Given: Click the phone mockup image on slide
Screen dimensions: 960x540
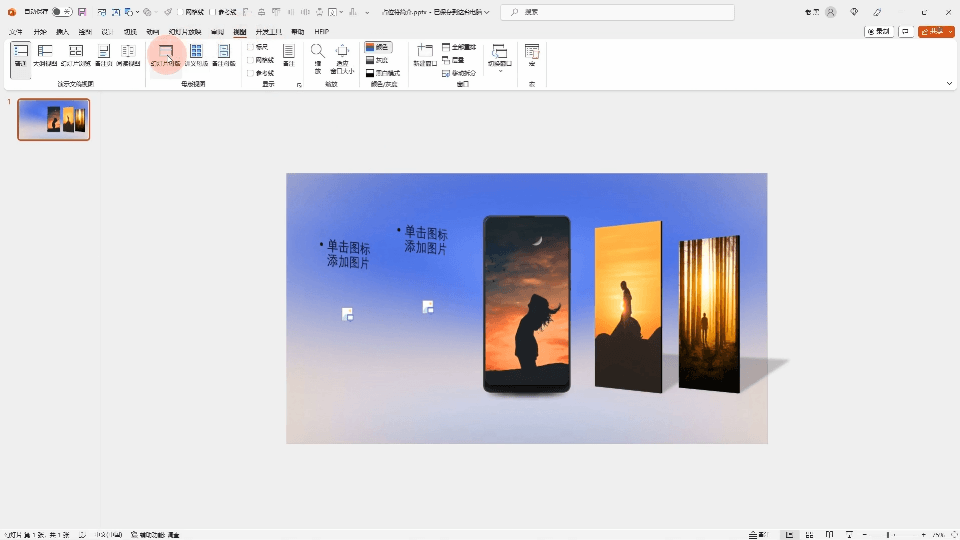Looking at the screenshot, I should coord(527,304).
